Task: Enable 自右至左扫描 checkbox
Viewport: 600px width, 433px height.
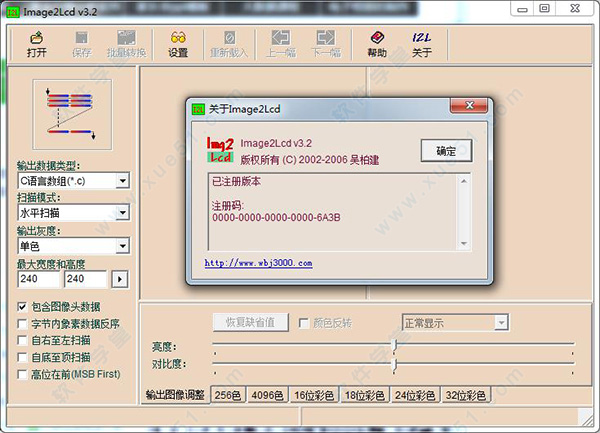Action: (x=22, y=340)
